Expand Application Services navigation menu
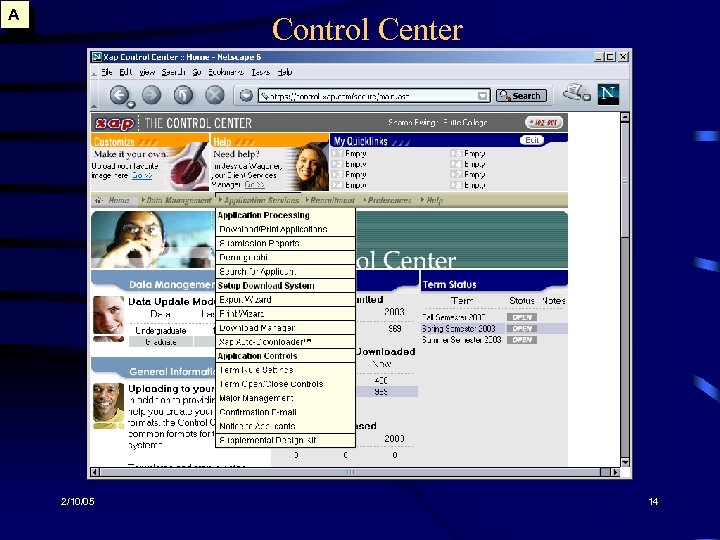720x540 pixels. point(259,200)
